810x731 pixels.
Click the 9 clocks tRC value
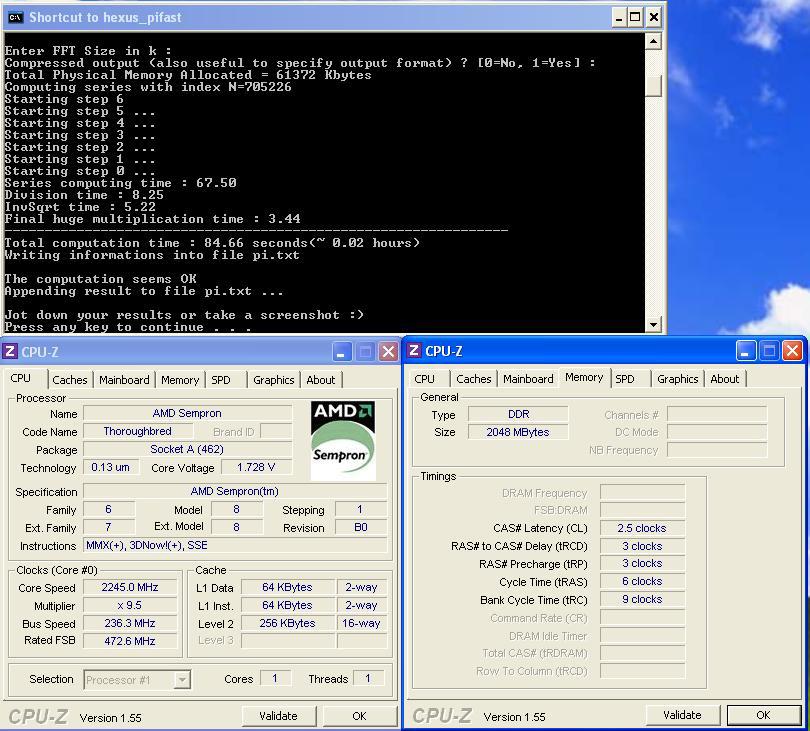click(x=642, y=599)
